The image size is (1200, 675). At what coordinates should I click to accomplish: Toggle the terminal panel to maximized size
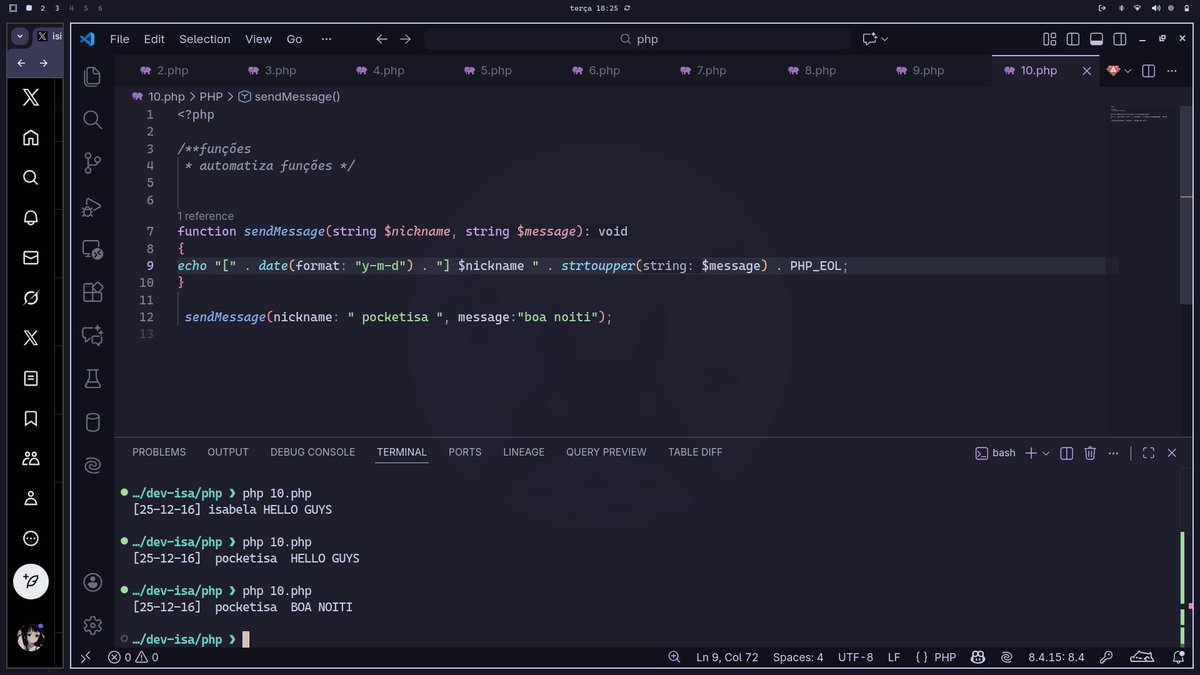(1148, 453)
